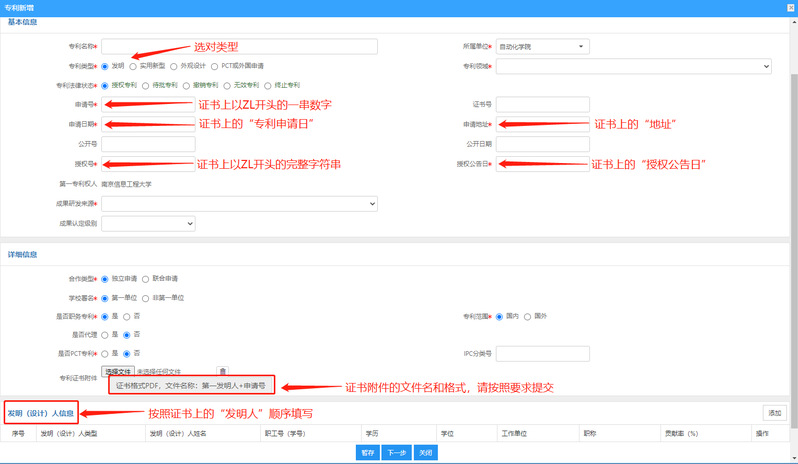Click the 专利名称 text field
This screenshot has width=798, height=464.
point(239,46)
